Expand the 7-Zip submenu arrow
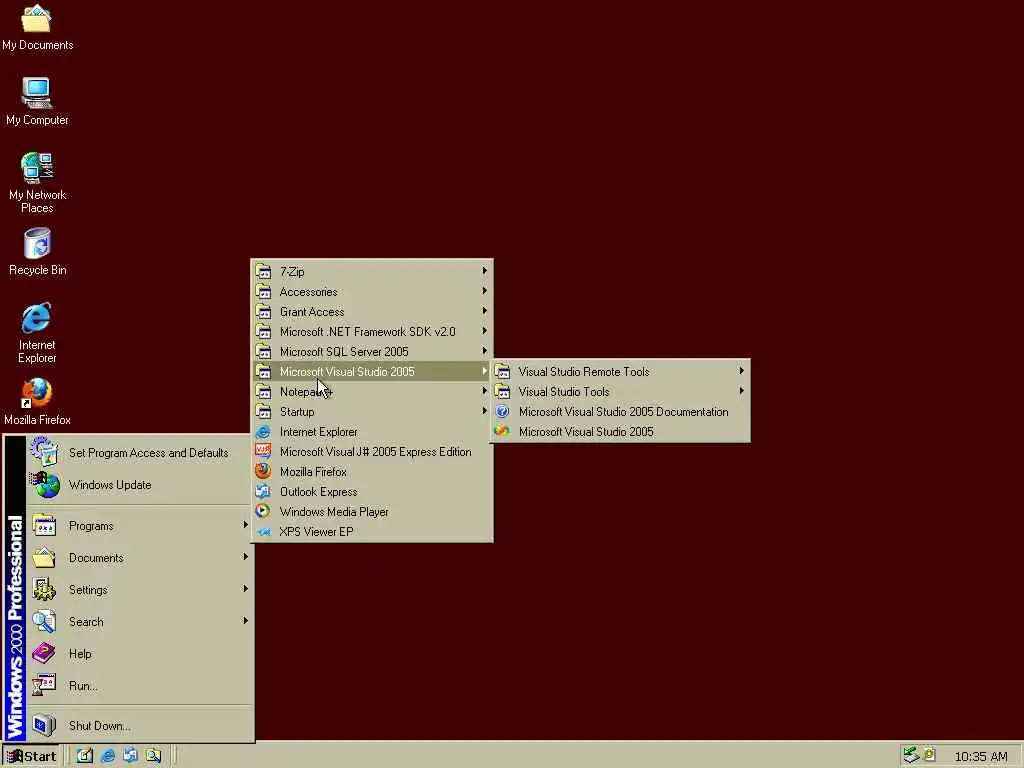This screenshot has width=1024, height=768. pyautogui.click(x=485, y=270)
